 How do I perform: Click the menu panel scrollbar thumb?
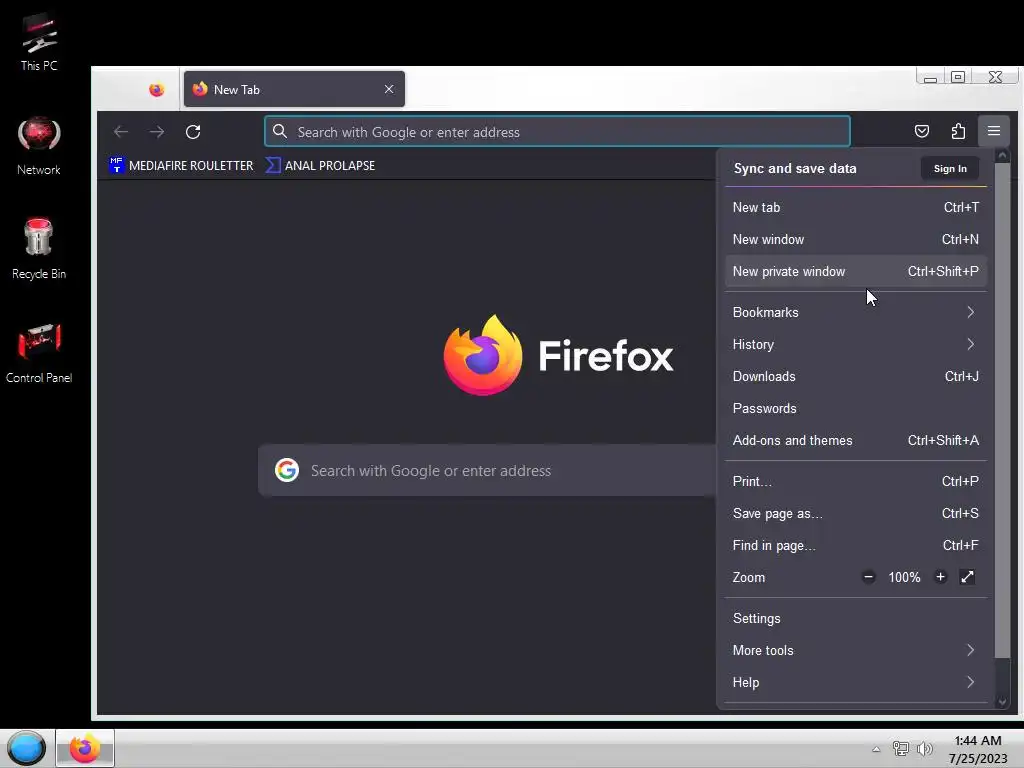pos(1002,410)
